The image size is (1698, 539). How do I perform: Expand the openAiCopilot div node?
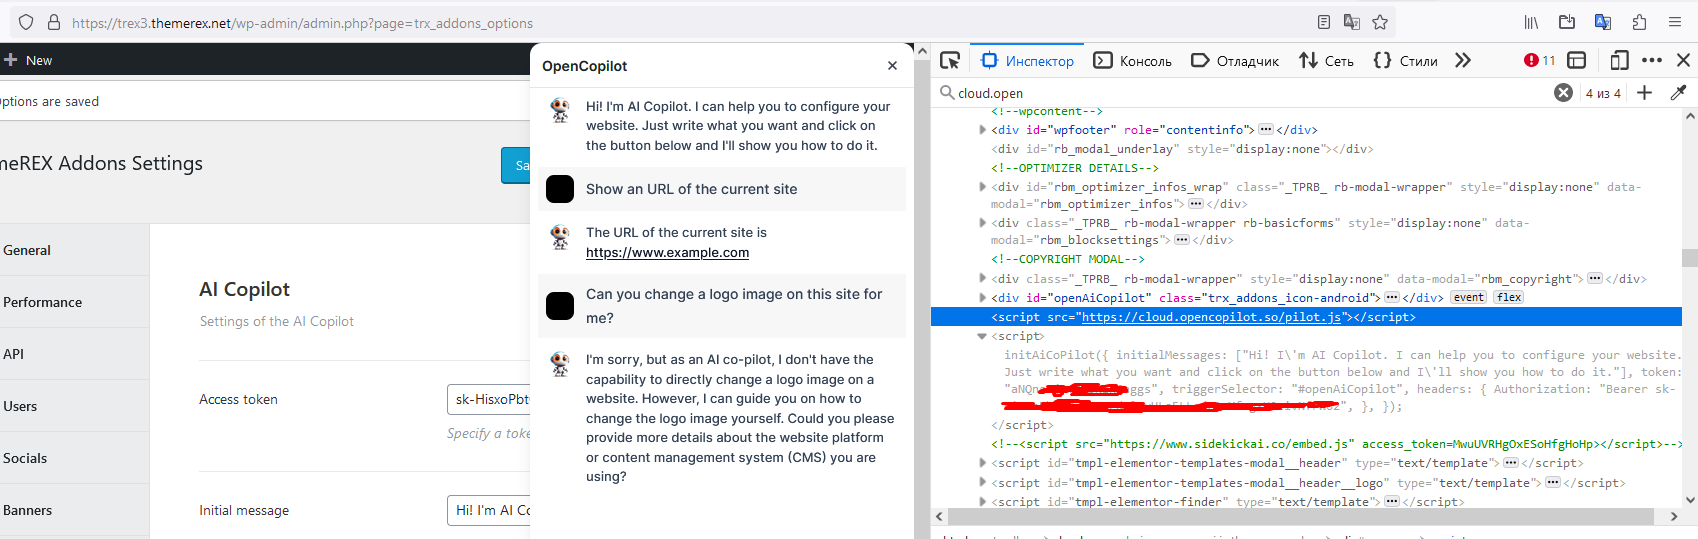coord(982,297)
